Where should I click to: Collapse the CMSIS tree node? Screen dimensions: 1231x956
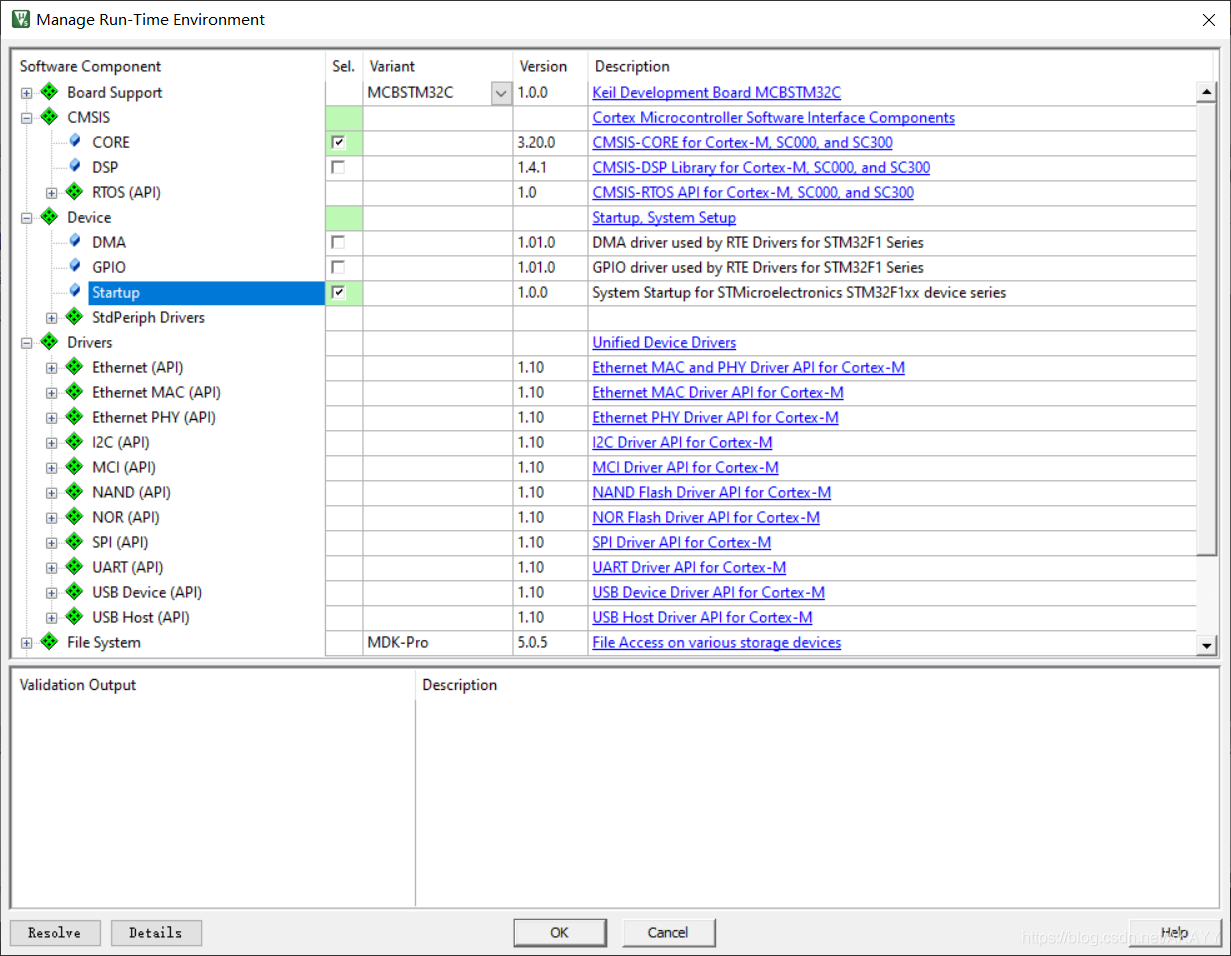27,118
